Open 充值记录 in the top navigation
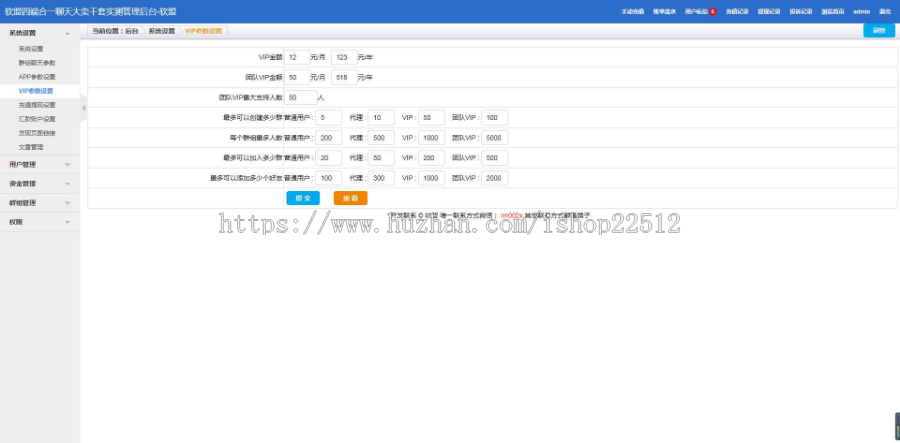The height and width of the screenshot is (443, 900). click(x=737, y=11)
